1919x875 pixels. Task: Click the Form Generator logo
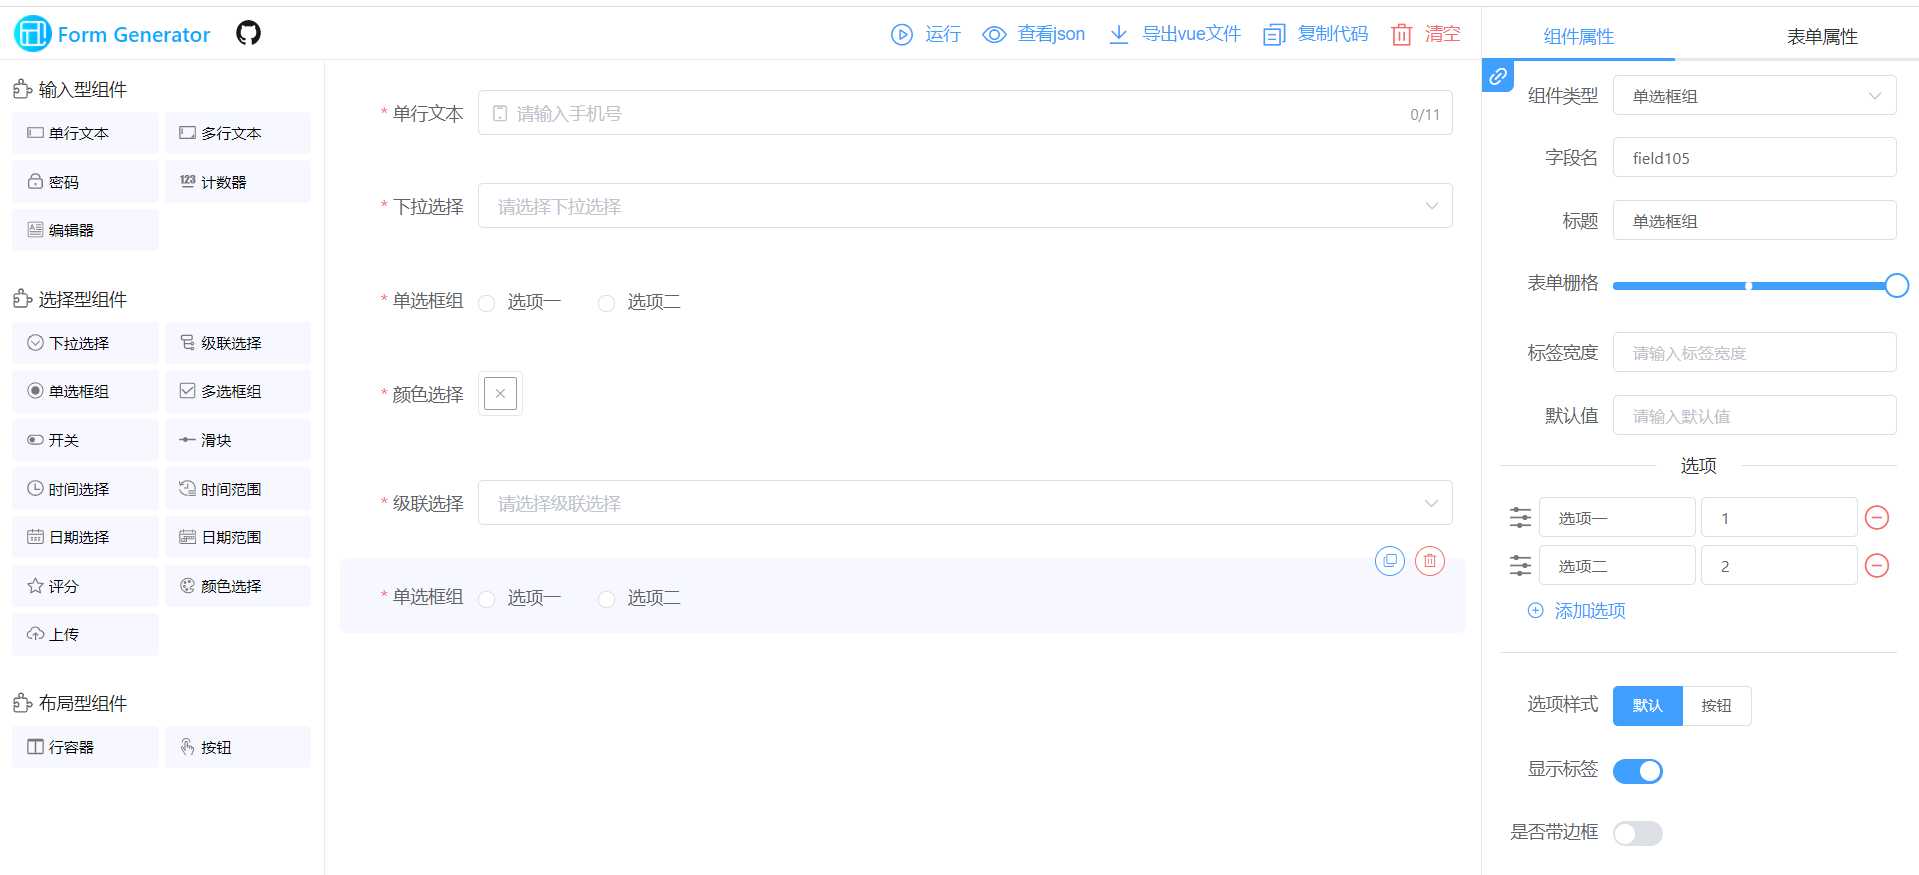point(112,34)
